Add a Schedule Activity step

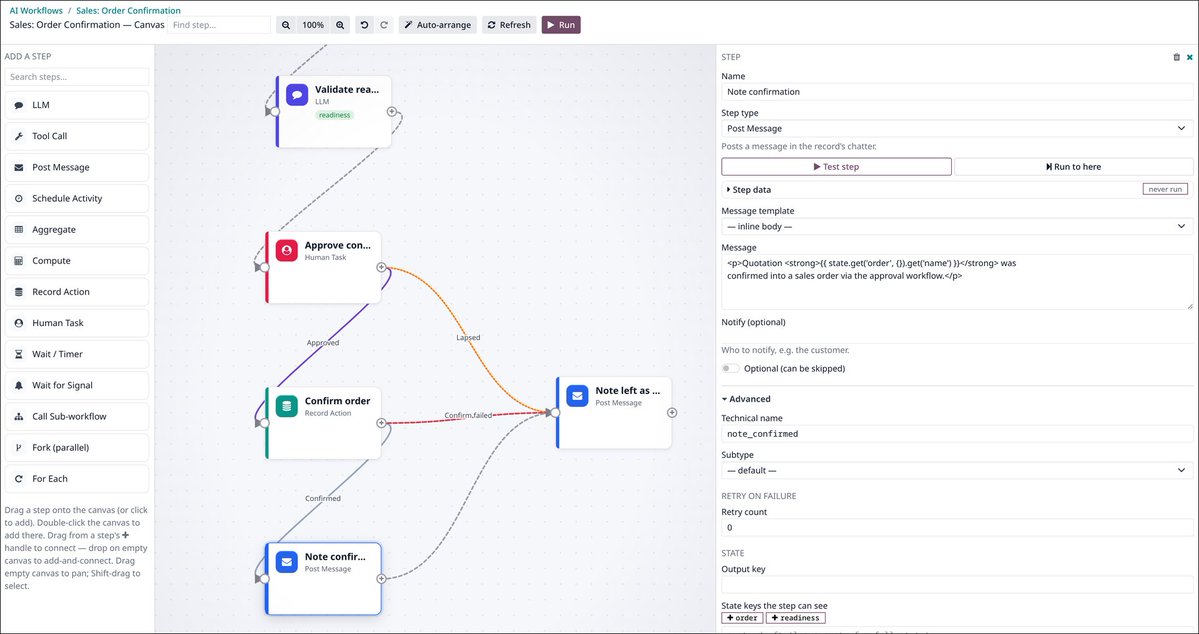(x=76, y=199)
